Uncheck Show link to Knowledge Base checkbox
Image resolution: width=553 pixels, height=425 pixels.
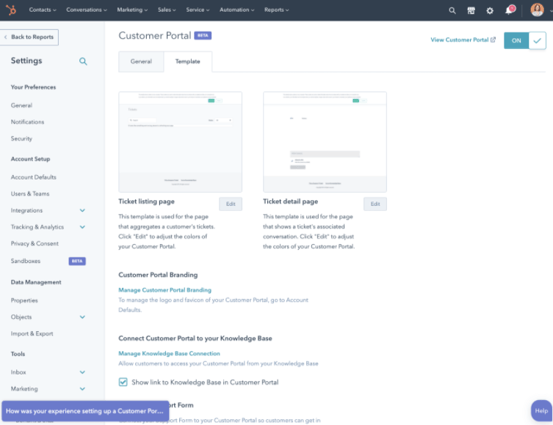pyautogui.click(x=123, y=382)
